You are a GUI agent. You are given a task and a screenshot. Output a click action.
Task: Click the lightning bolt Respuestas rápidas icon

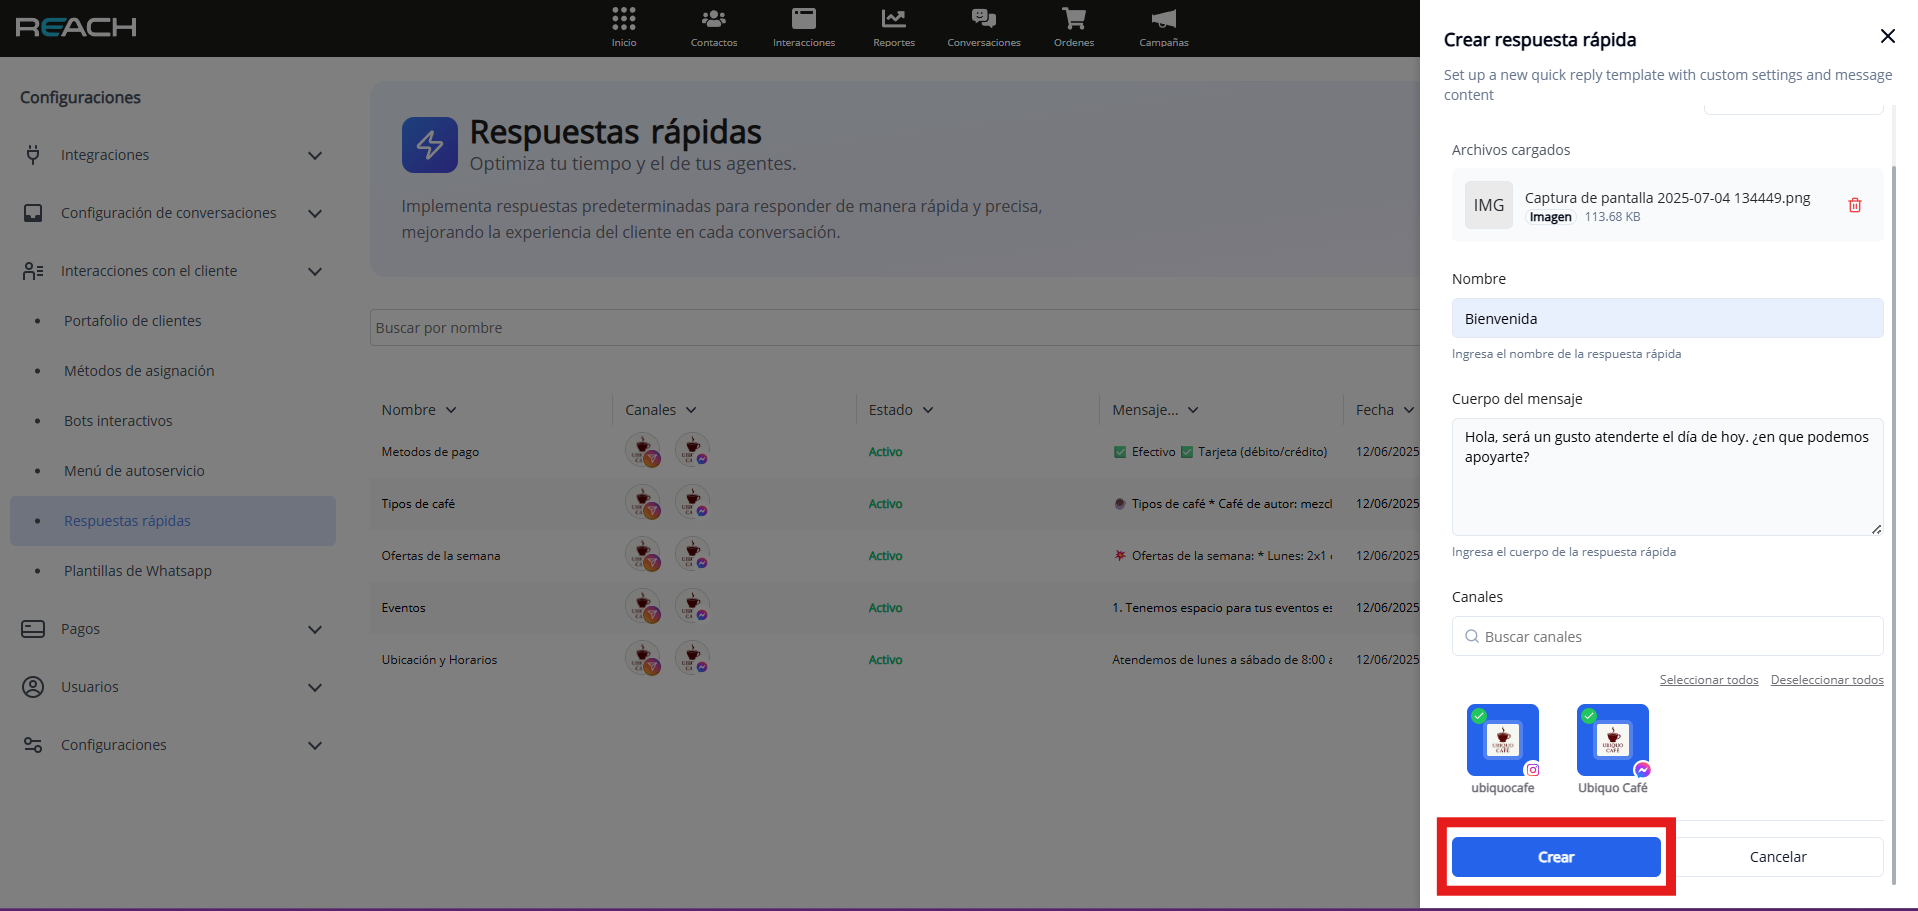[430, 145]
